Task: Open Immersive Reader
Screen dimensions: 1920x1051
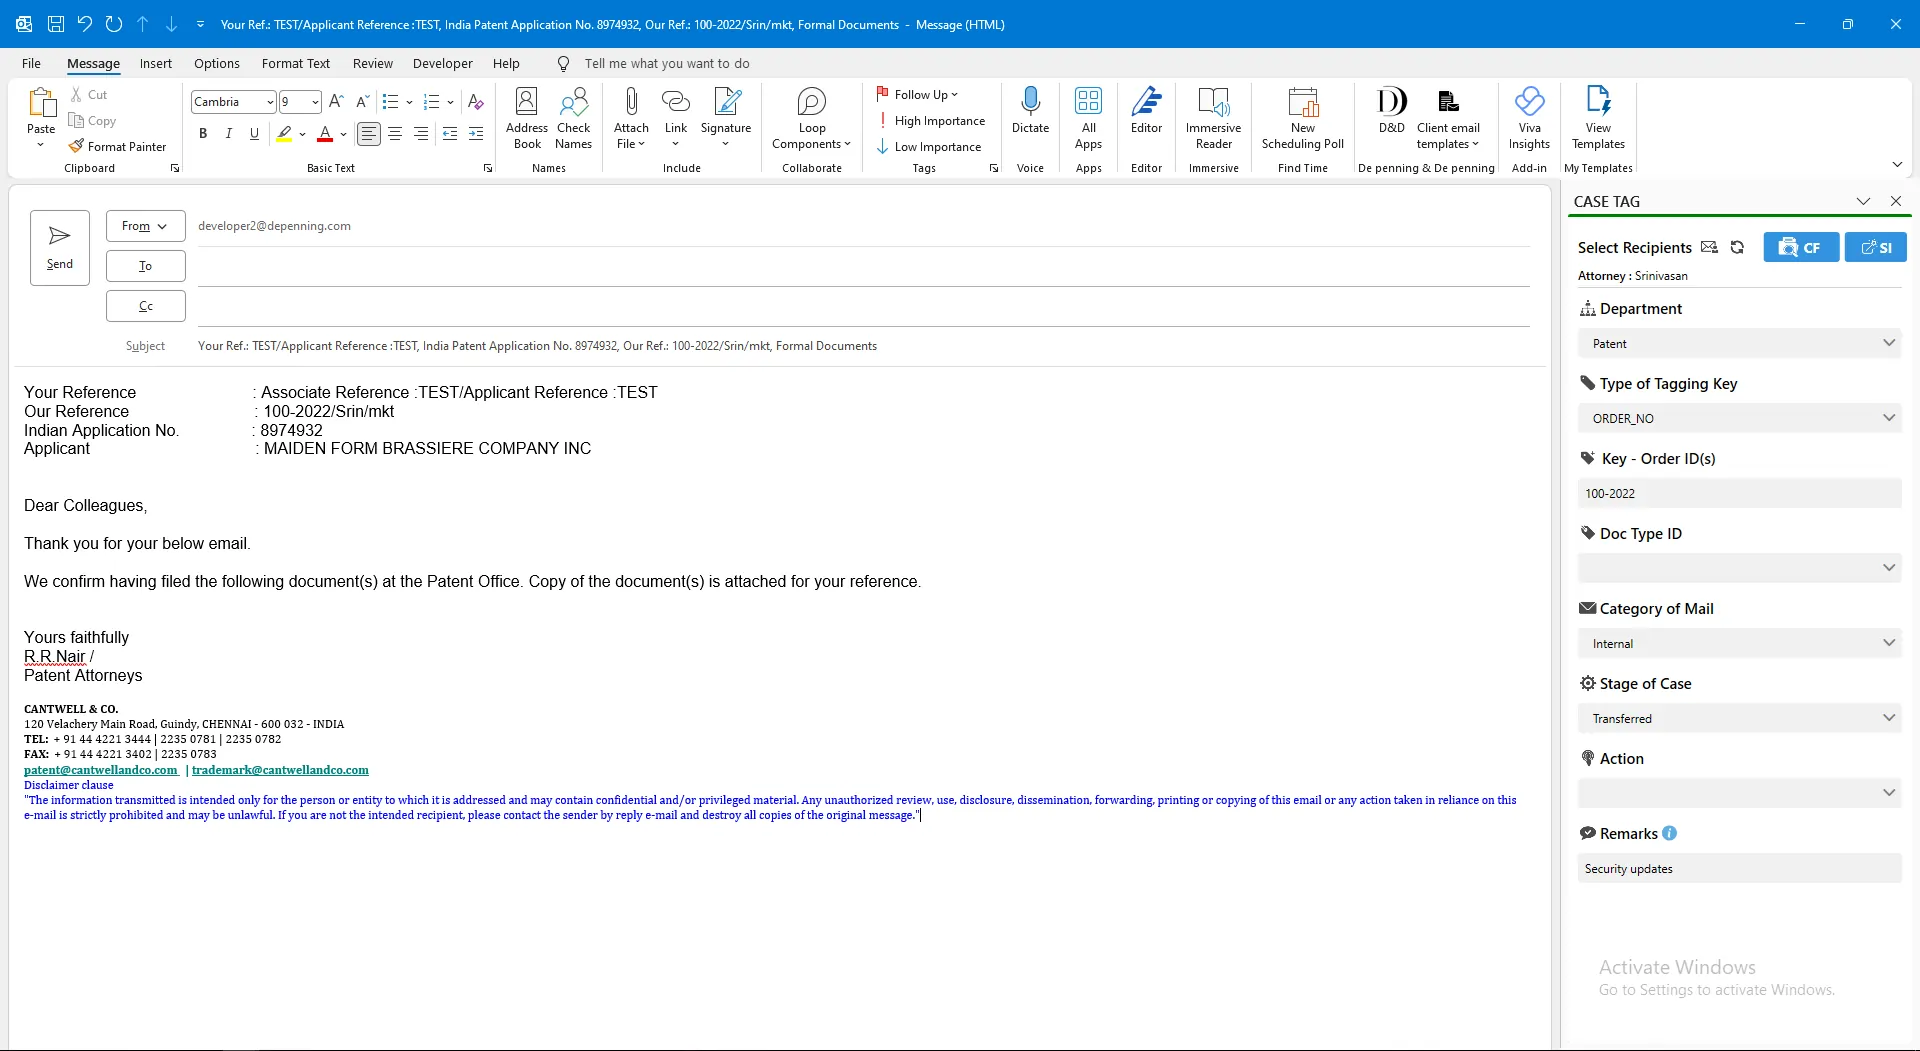Action: 1213,119
